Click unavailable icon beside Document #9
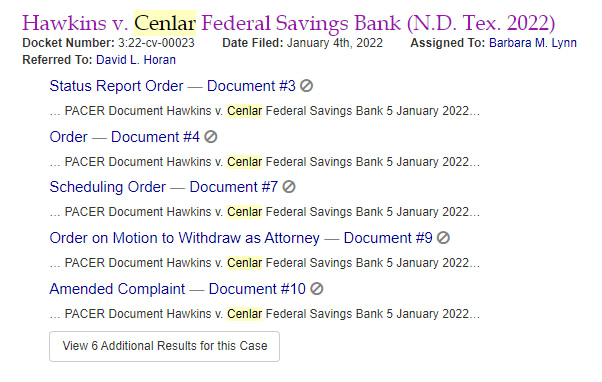Screen dimensions: 602x382 [x=443, y=238]
